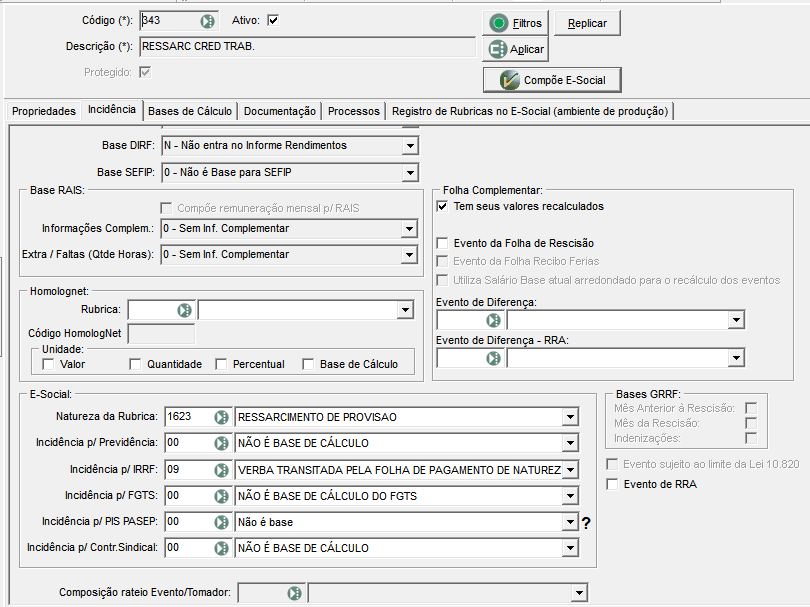
Task: Select the Incidência tab
Action: pyautogui.click(x=112, y=110)
